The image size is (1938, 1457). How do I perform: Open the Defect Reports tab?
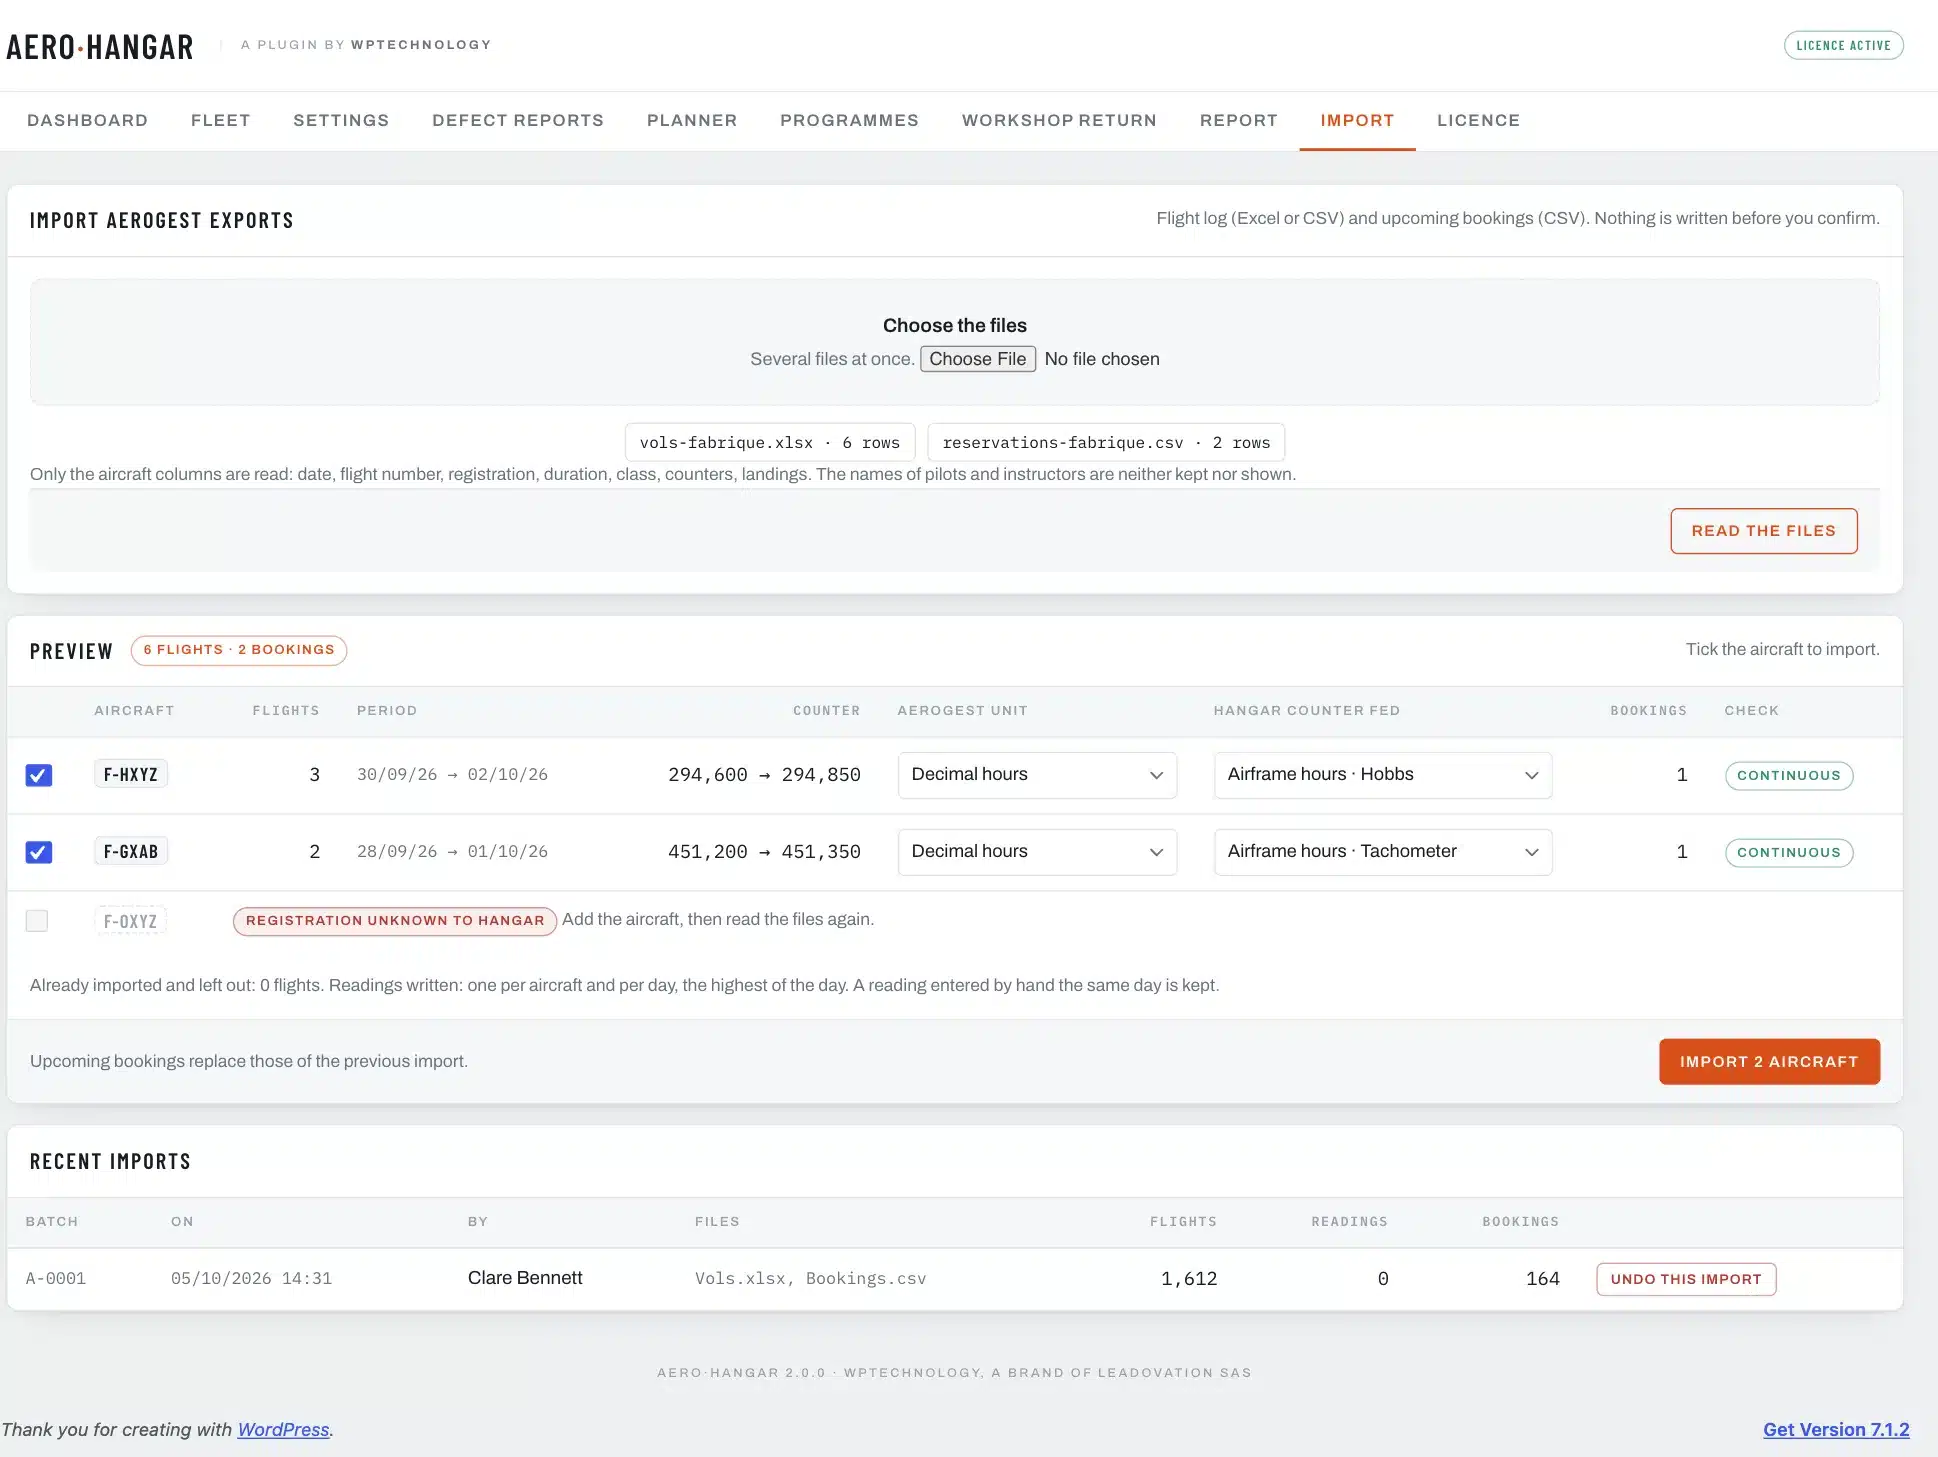pos(518,121)
